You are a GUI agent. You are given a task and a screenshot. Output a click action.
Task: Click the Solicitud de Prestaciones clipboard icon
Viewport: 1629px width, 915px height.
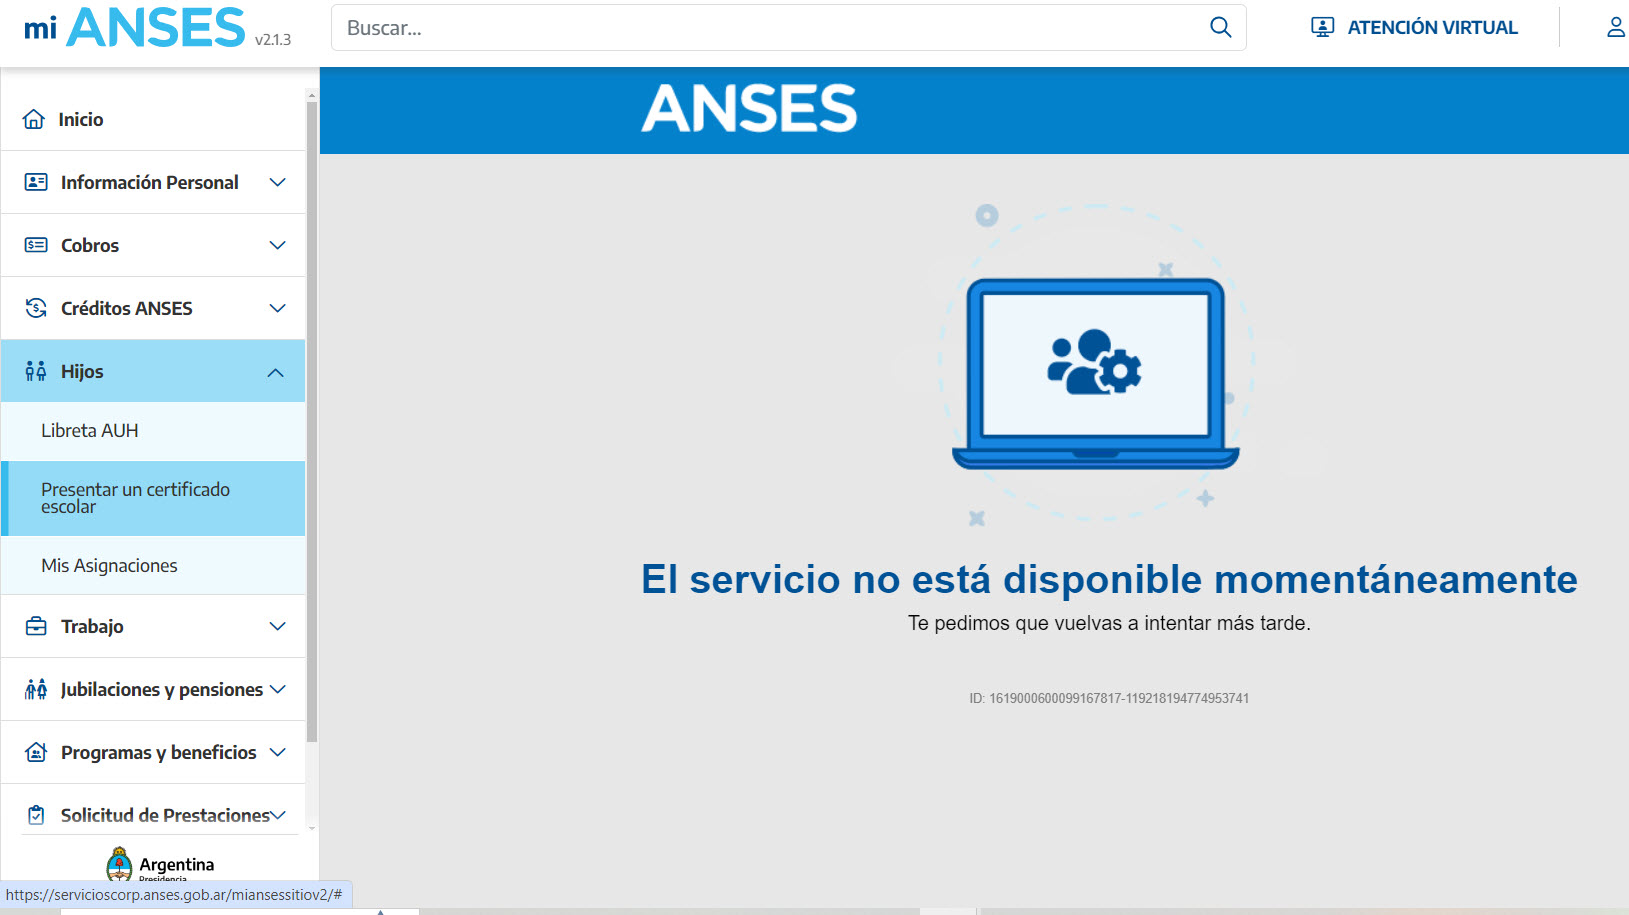tap(36, 815)
